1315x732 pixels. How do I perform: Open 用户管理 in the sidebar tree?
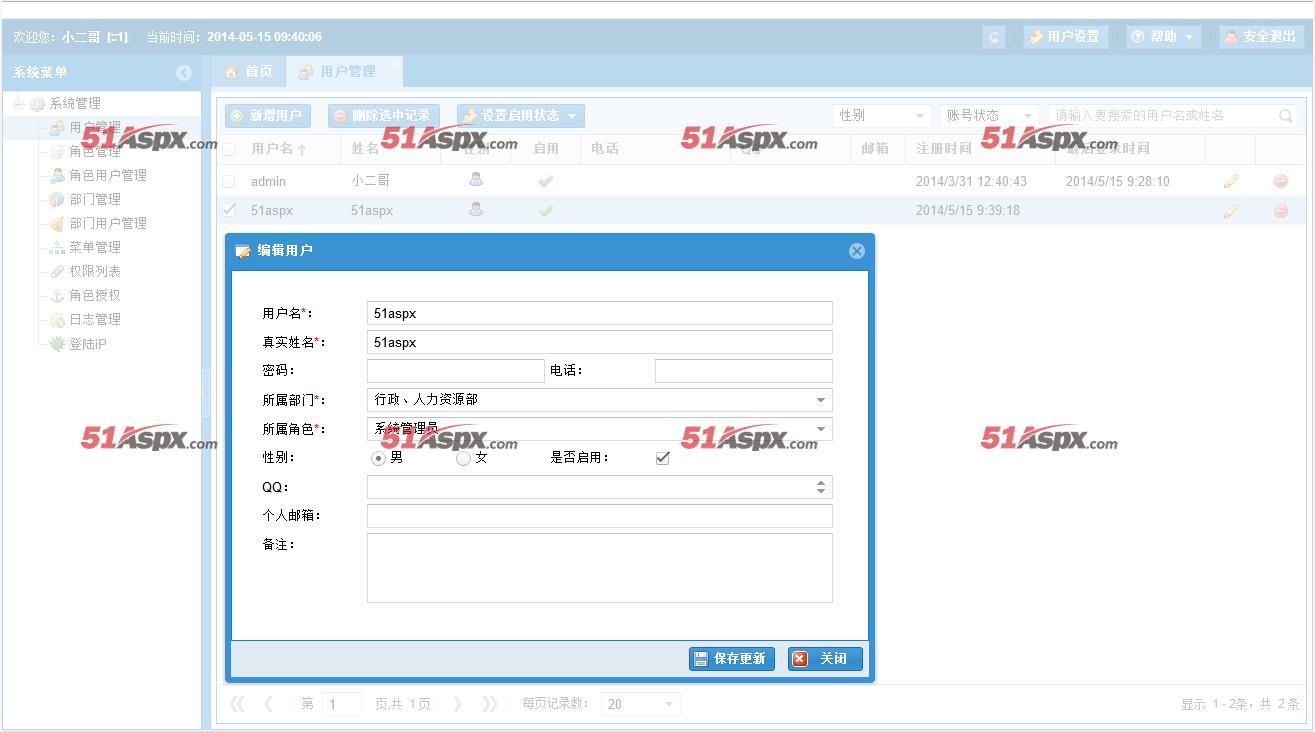(x=94, y=127)
